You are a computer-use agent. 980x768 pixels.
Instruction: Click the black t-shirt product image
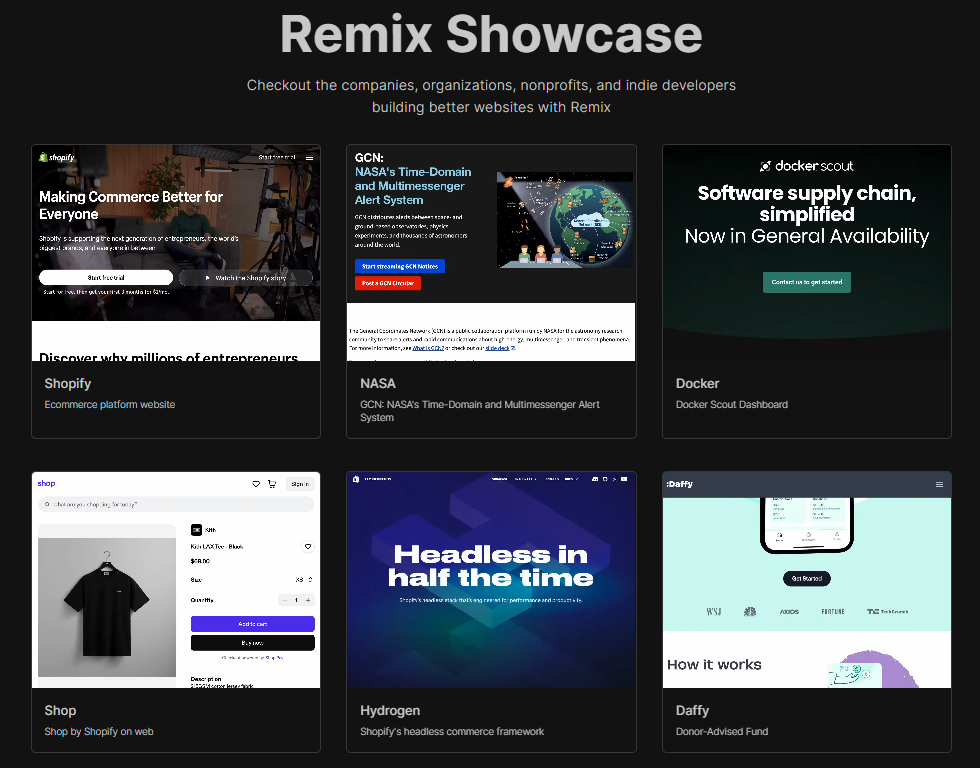click(x=107, y=607)
